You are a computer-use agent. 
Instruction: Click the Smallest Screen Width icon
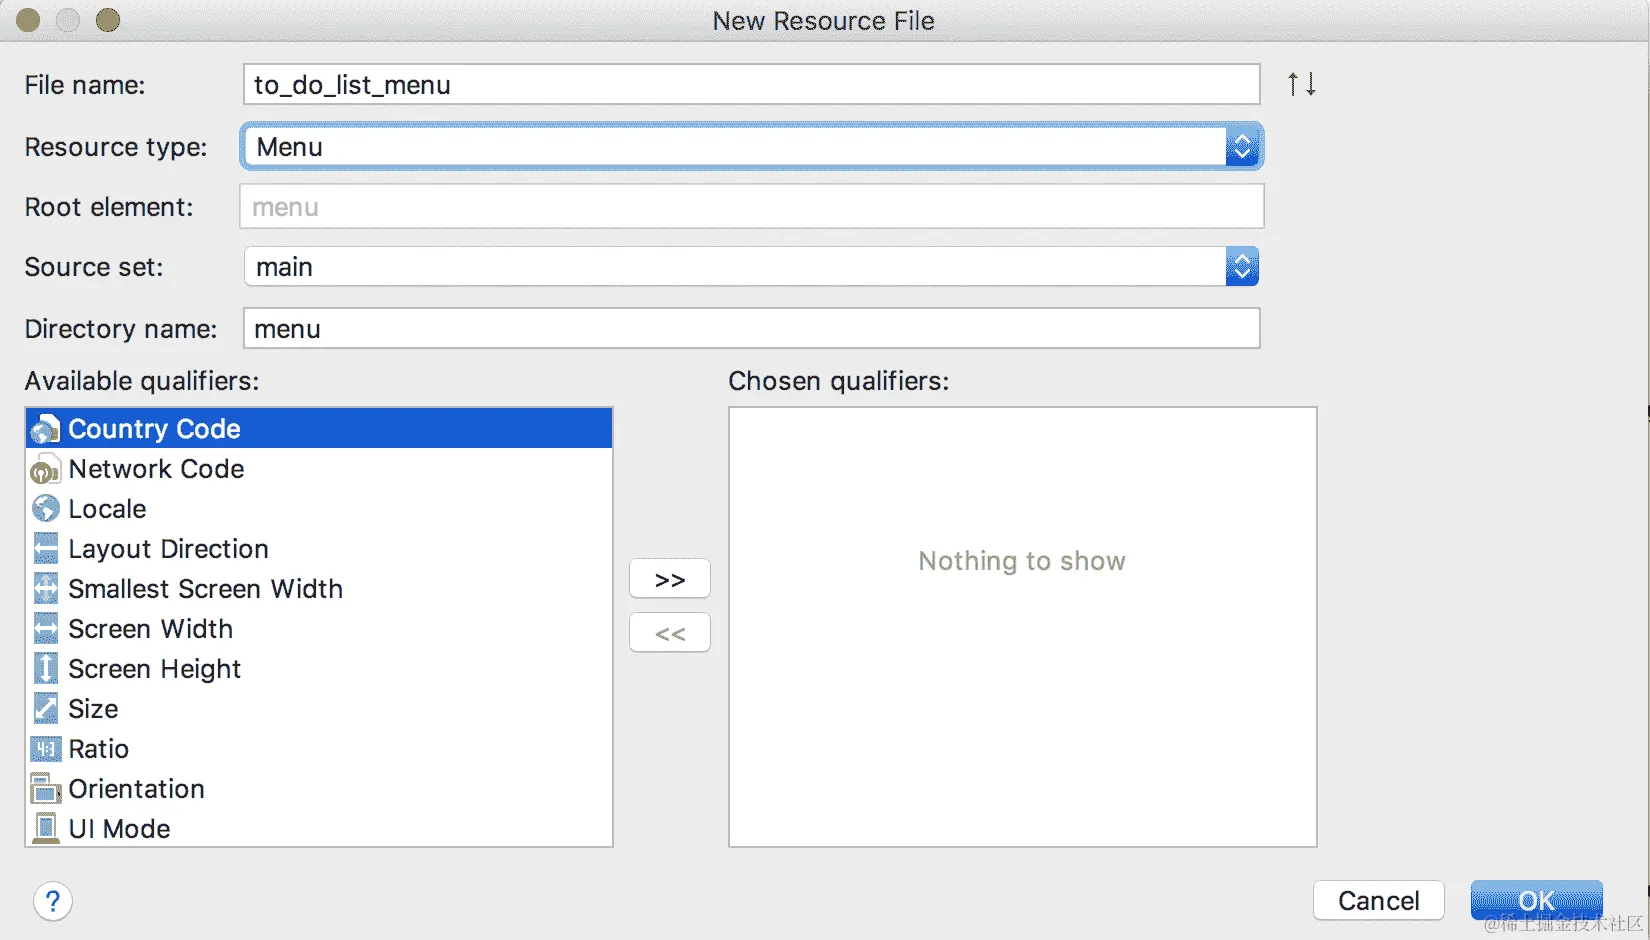point(46,589)
